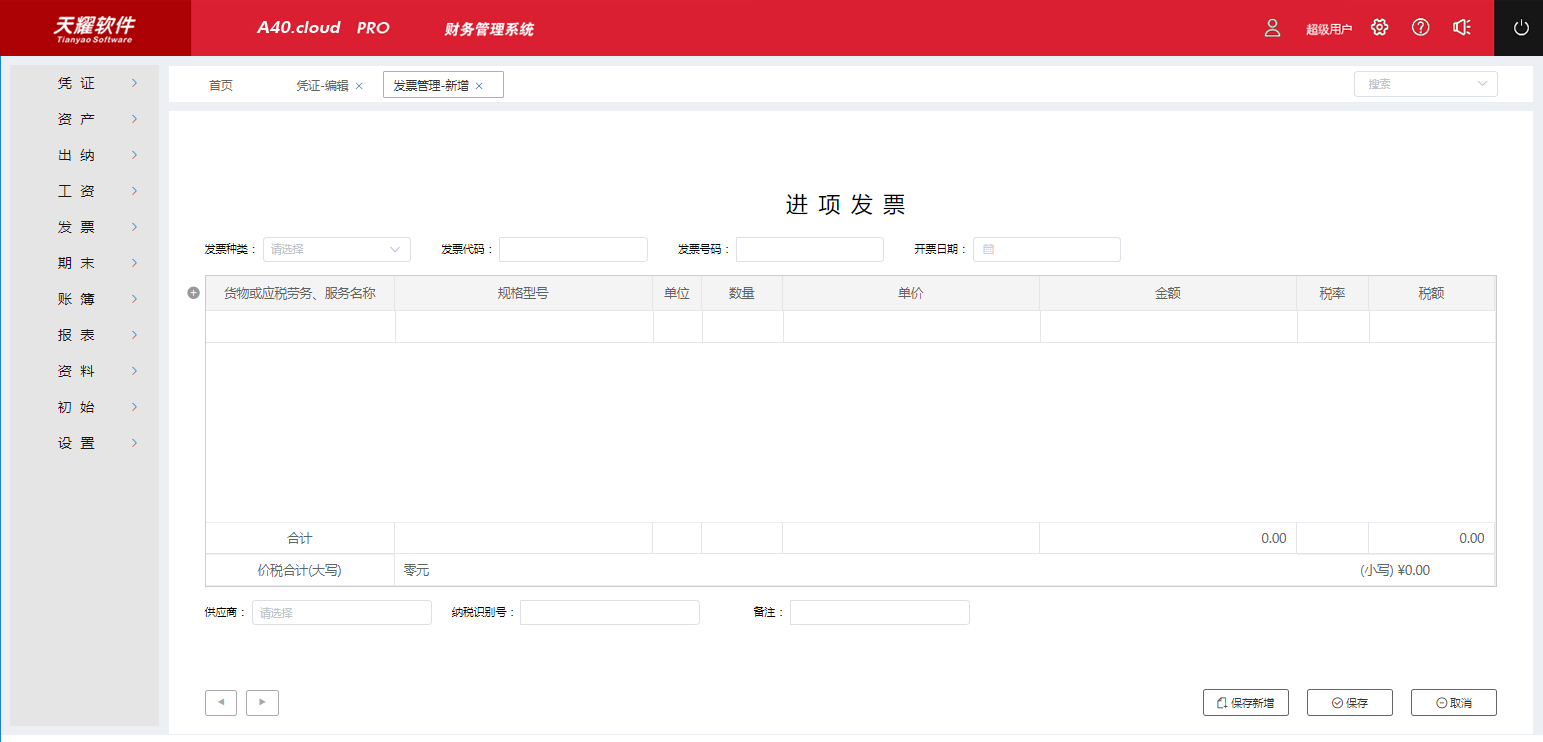The width and height of the screenshot is (1543, 742).
Task: Click the (小写) ¥0.00 total
Action: tap(1395, 570)
